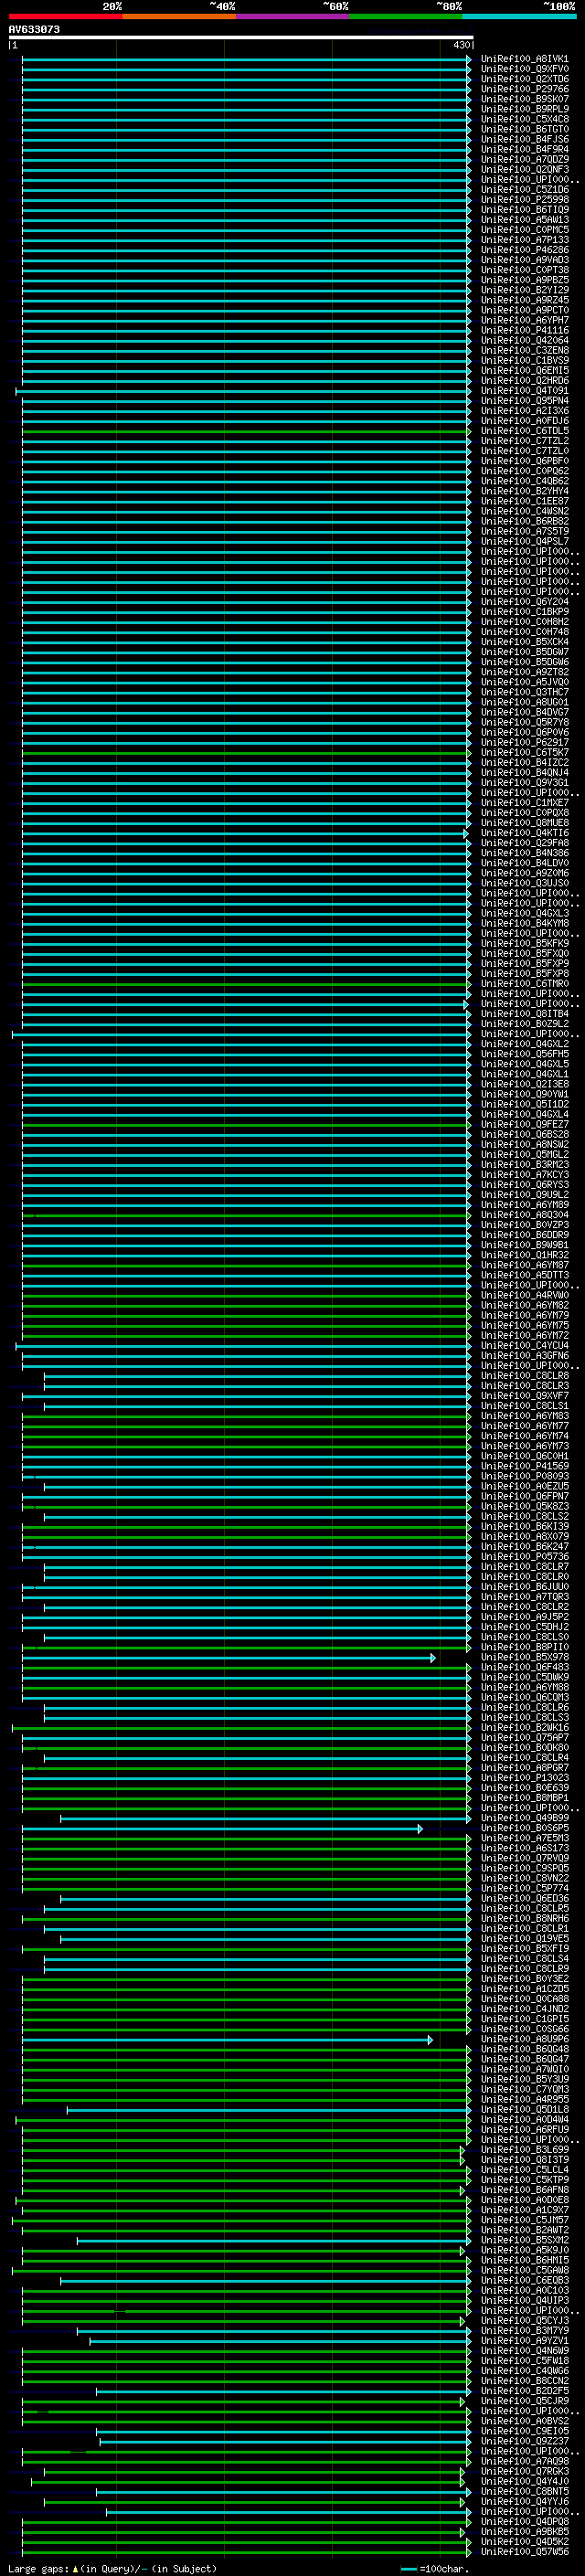
Task: Select the AV633073 query sequence label
Action: point(34,30)
